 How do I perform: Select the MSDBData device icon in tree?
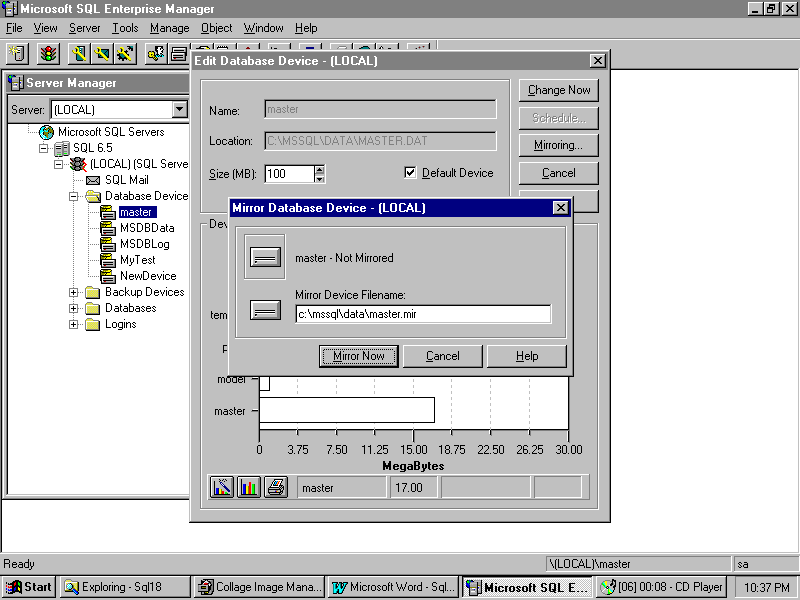108,228
